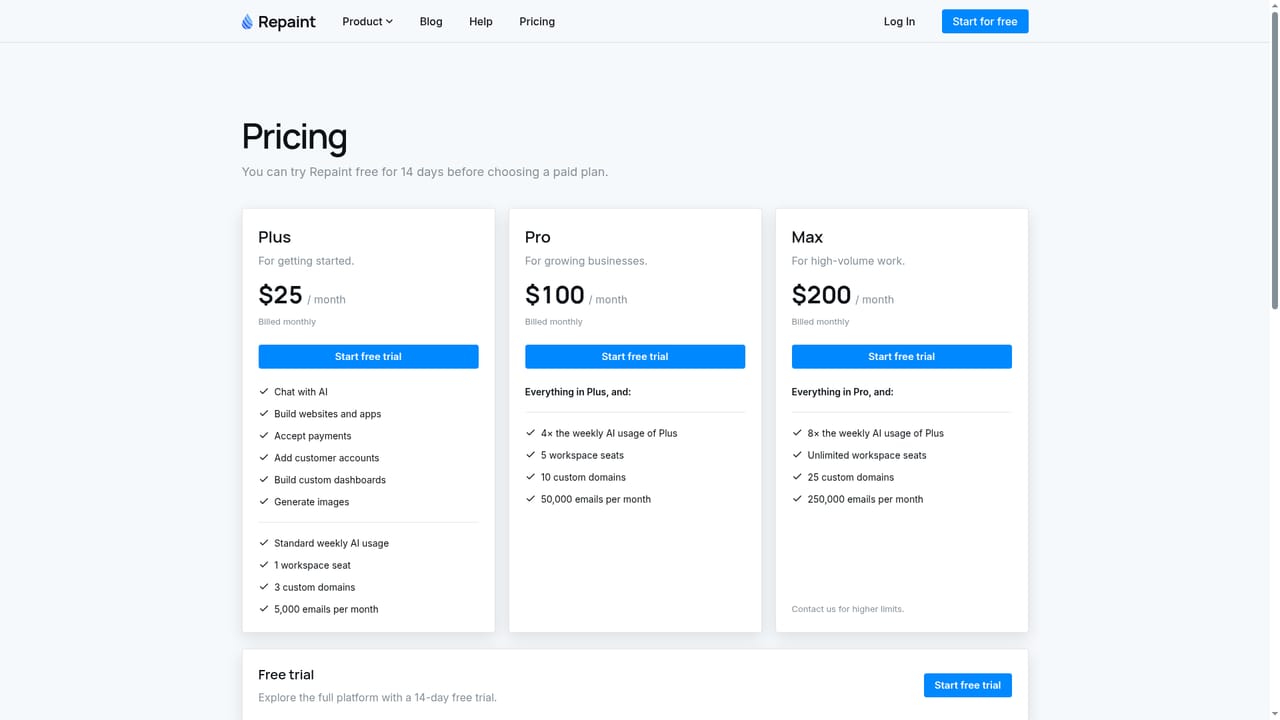This screenshot has height=720, width=1280.
Task: Click the Start for free button
Action: tap(985, 21)
